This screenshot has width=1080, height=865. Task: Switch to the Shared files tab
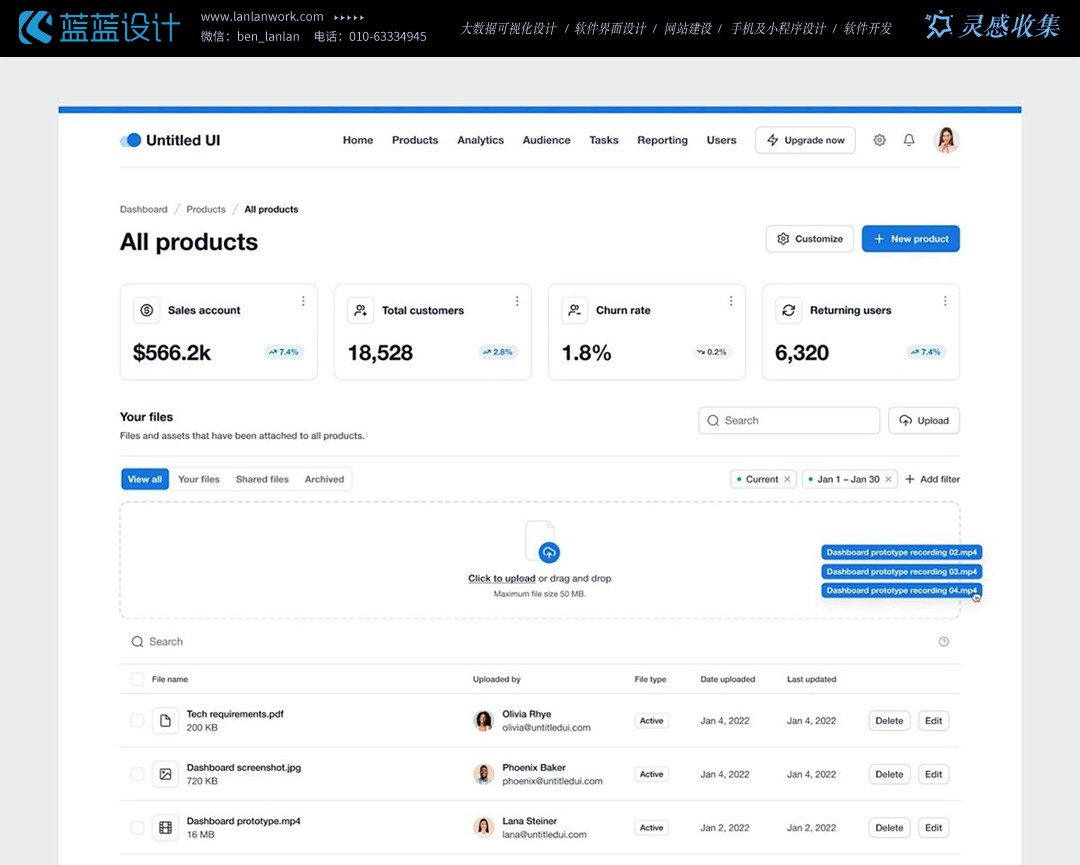[x=262, y=479]
